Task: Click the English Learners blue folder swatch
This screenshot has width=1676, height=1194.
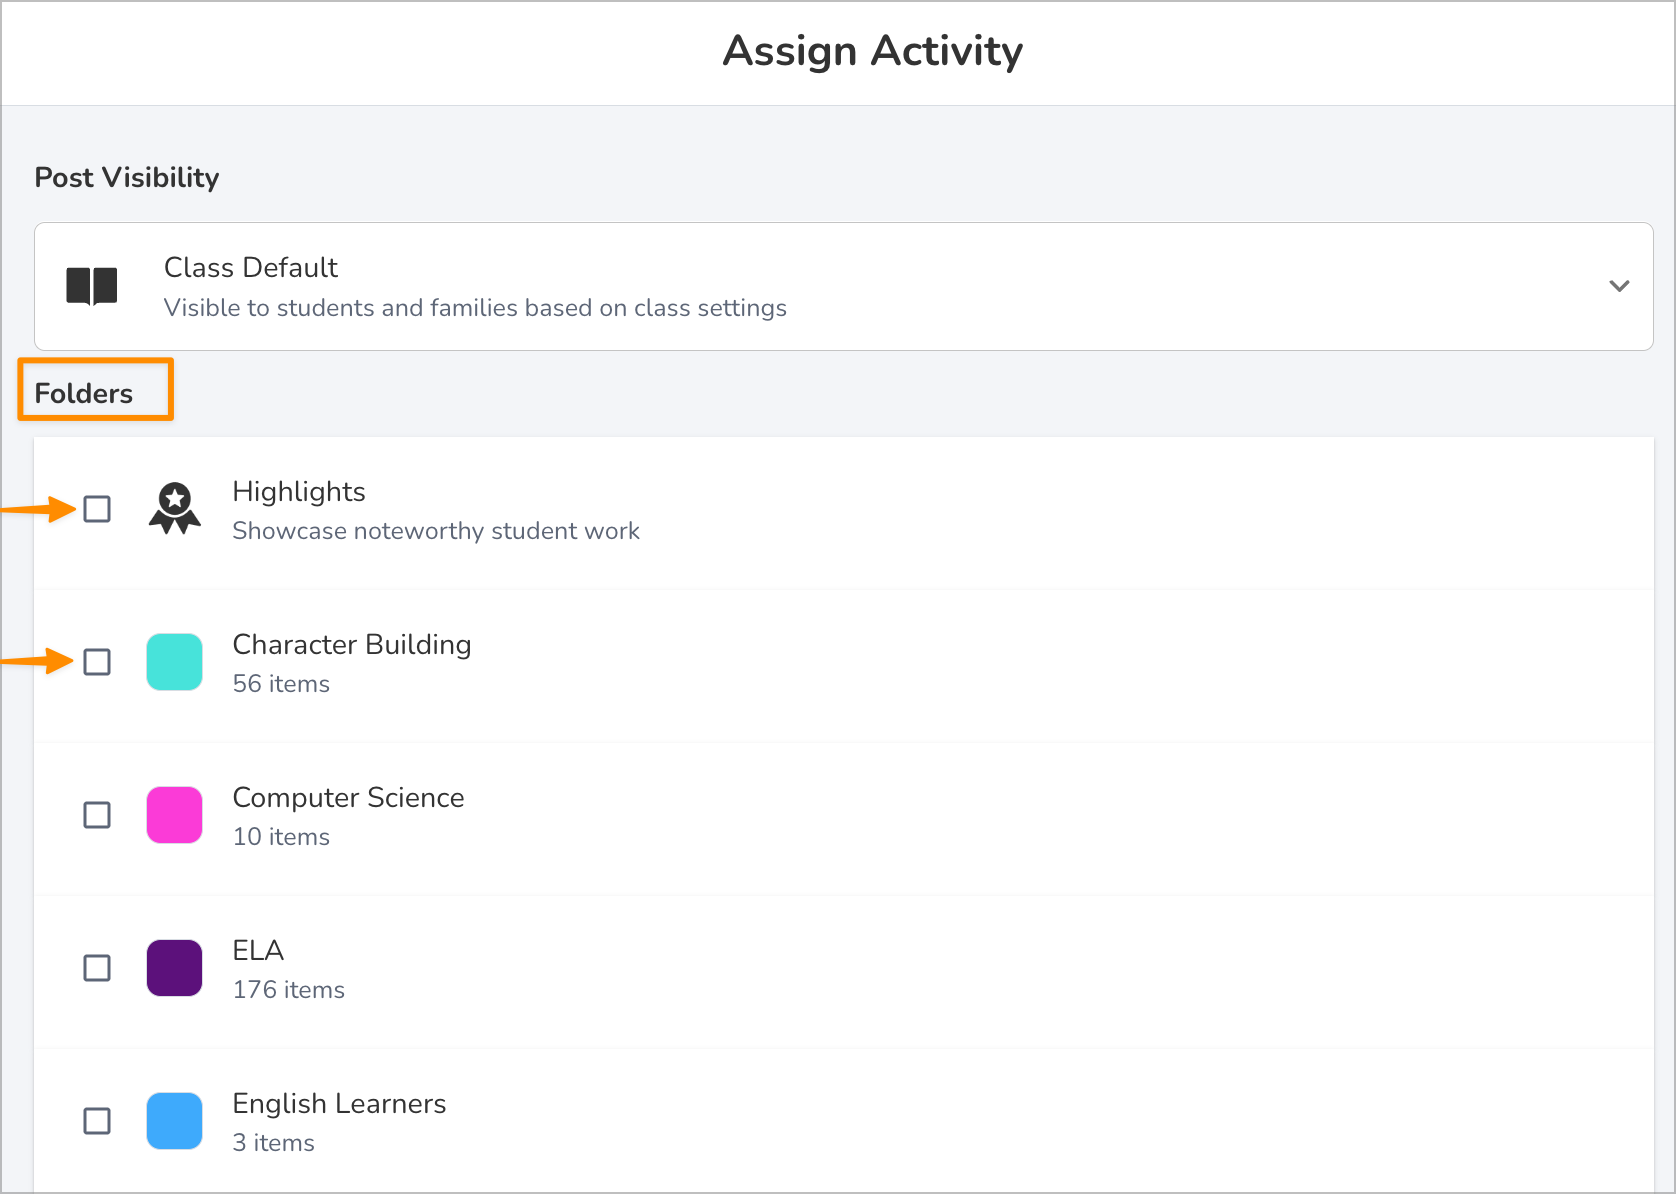Action: (x=174, y=1120)
